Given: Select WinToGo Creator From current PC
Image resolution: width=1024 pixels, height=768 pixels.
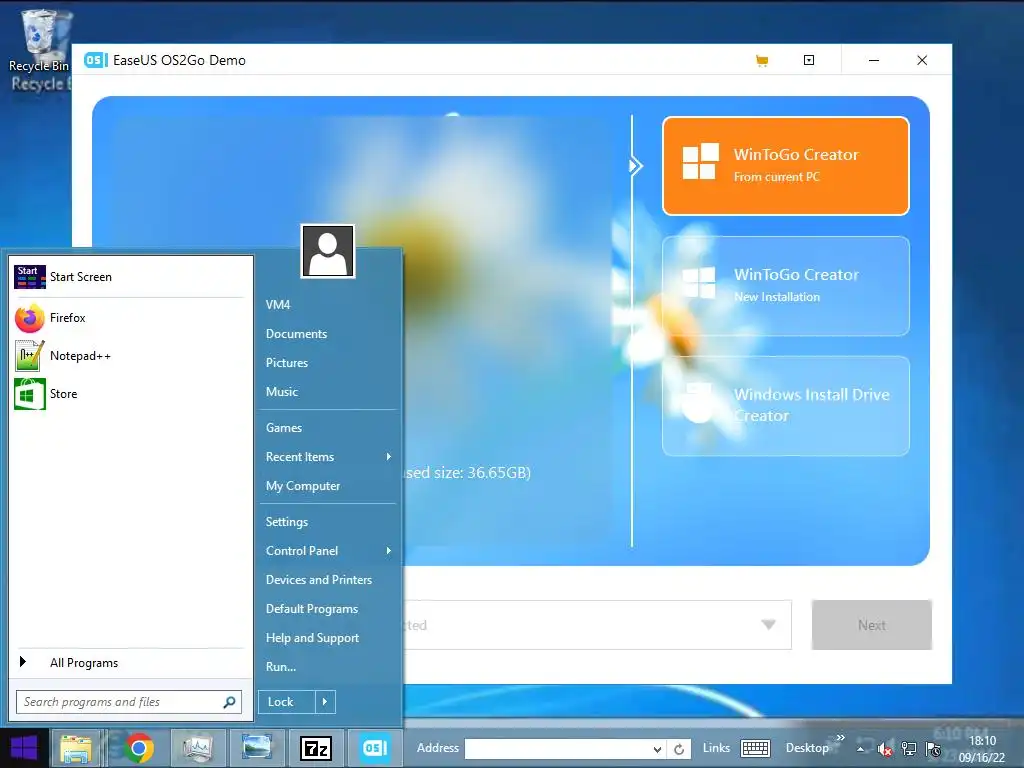Looking at the screenshot, I should click(786, 166).
